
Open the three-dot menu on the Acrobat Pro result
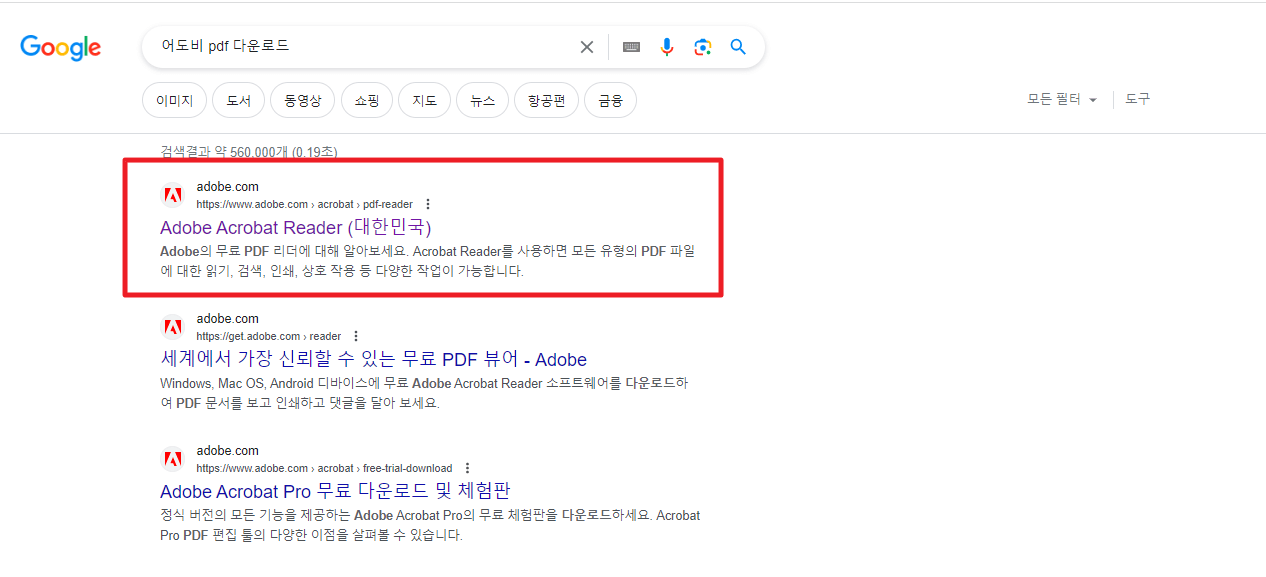(467, 468)
